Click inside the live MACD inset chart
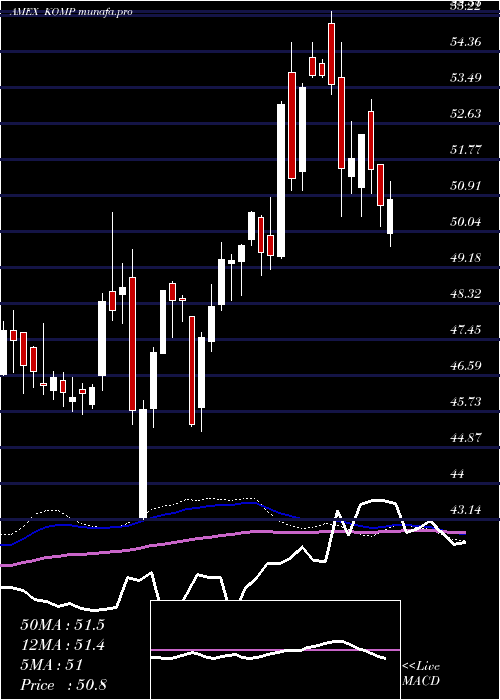 (275, 650)
